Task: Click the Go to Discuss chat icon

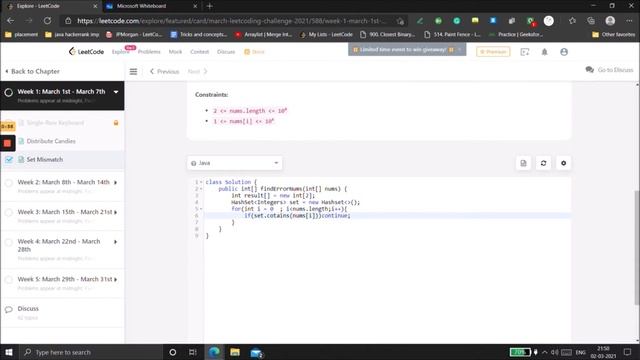Action: click(589, 70)
